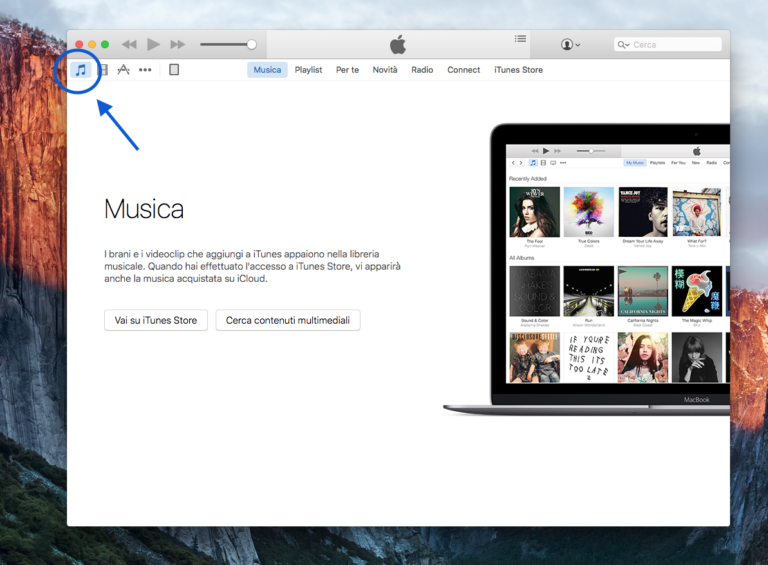
Task: Select the Musica tab
Action: [x=267, y=70]
